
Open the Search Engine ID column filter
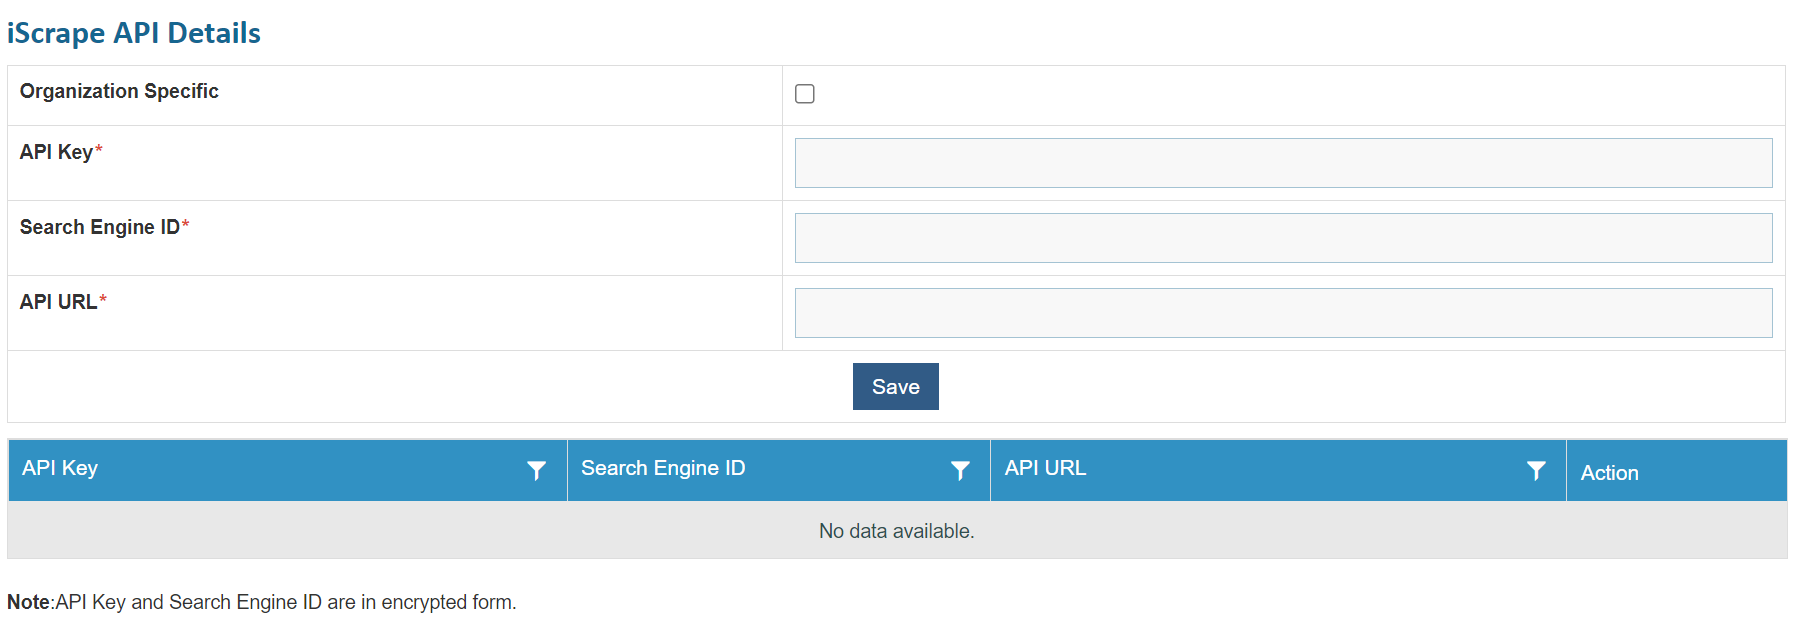[x=960, y=470]
